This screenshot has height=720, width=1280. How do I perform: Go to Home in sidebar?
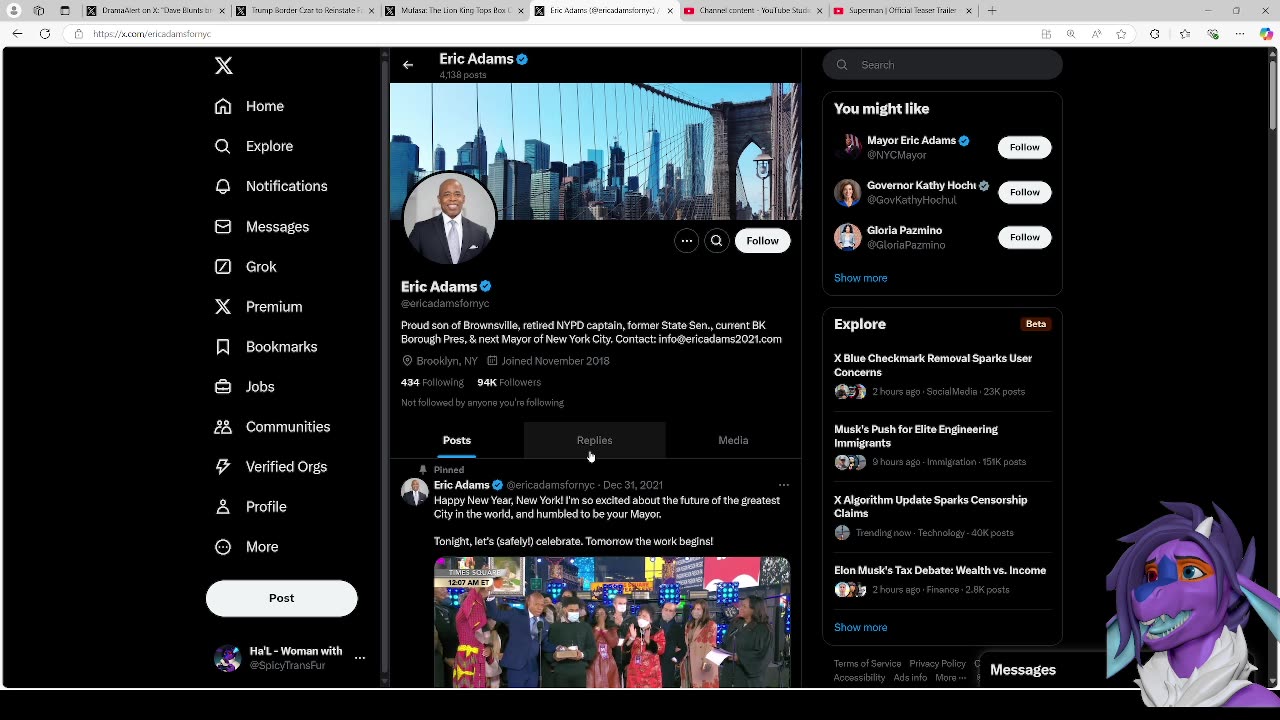(x=250, y=106)
